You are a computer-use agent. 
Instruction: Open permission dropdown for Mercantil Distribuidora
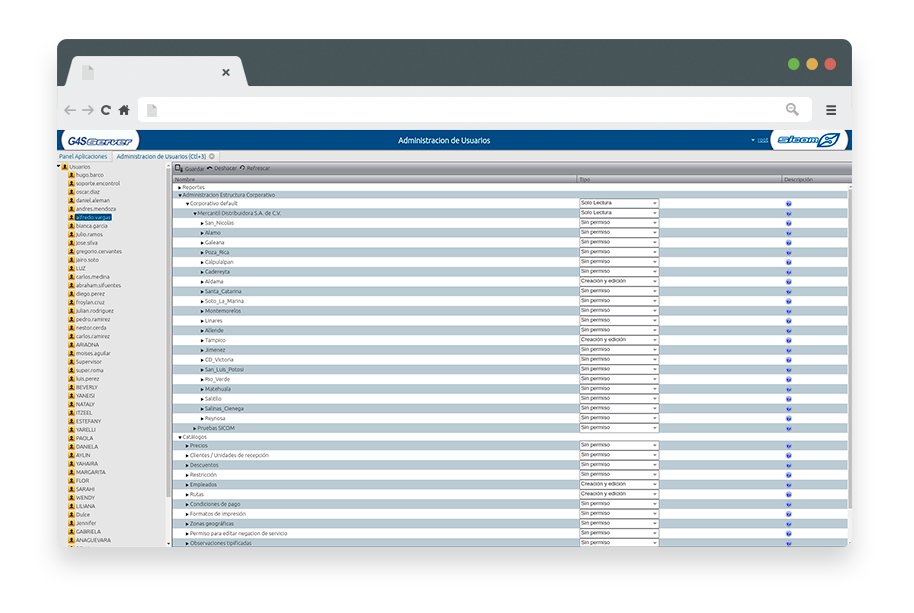click(x=619, y=213)
